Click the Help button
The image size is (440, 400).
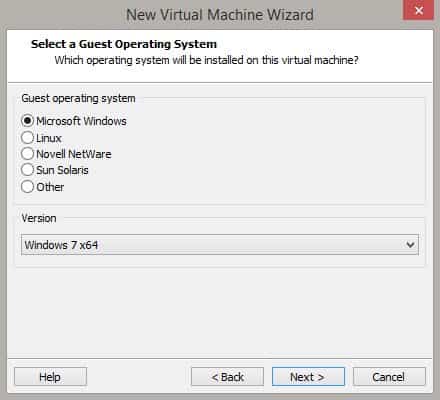point(50,377)
